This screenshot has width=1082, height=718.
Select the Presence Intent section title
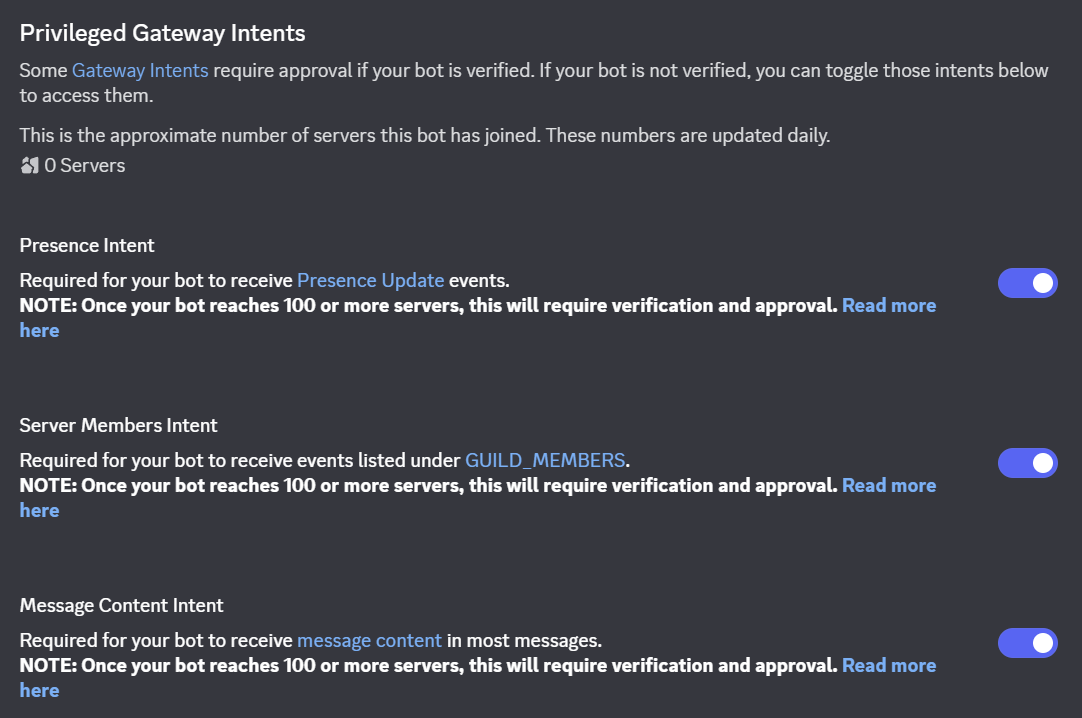click(x=87, y=246)
